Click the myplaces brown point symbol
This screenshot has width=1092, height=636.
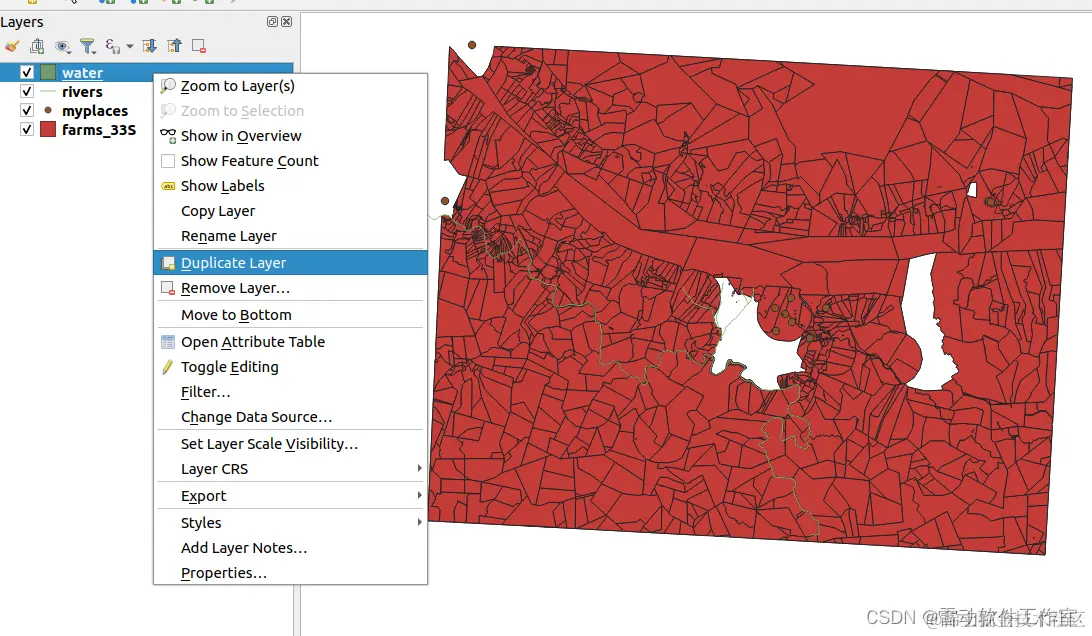48,110
